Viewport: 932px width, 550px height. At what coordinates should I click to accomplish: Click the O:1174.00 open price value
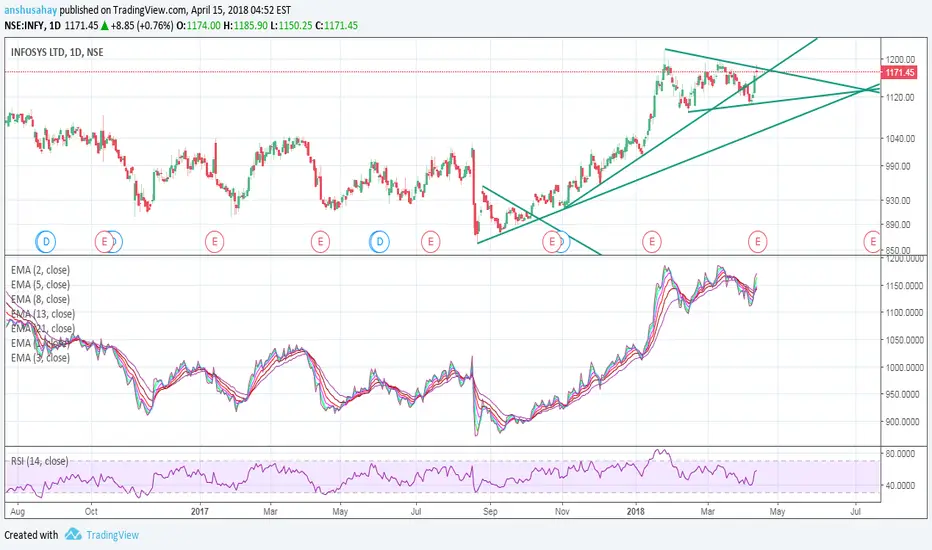pyautogui.click(x=198, y=26)
